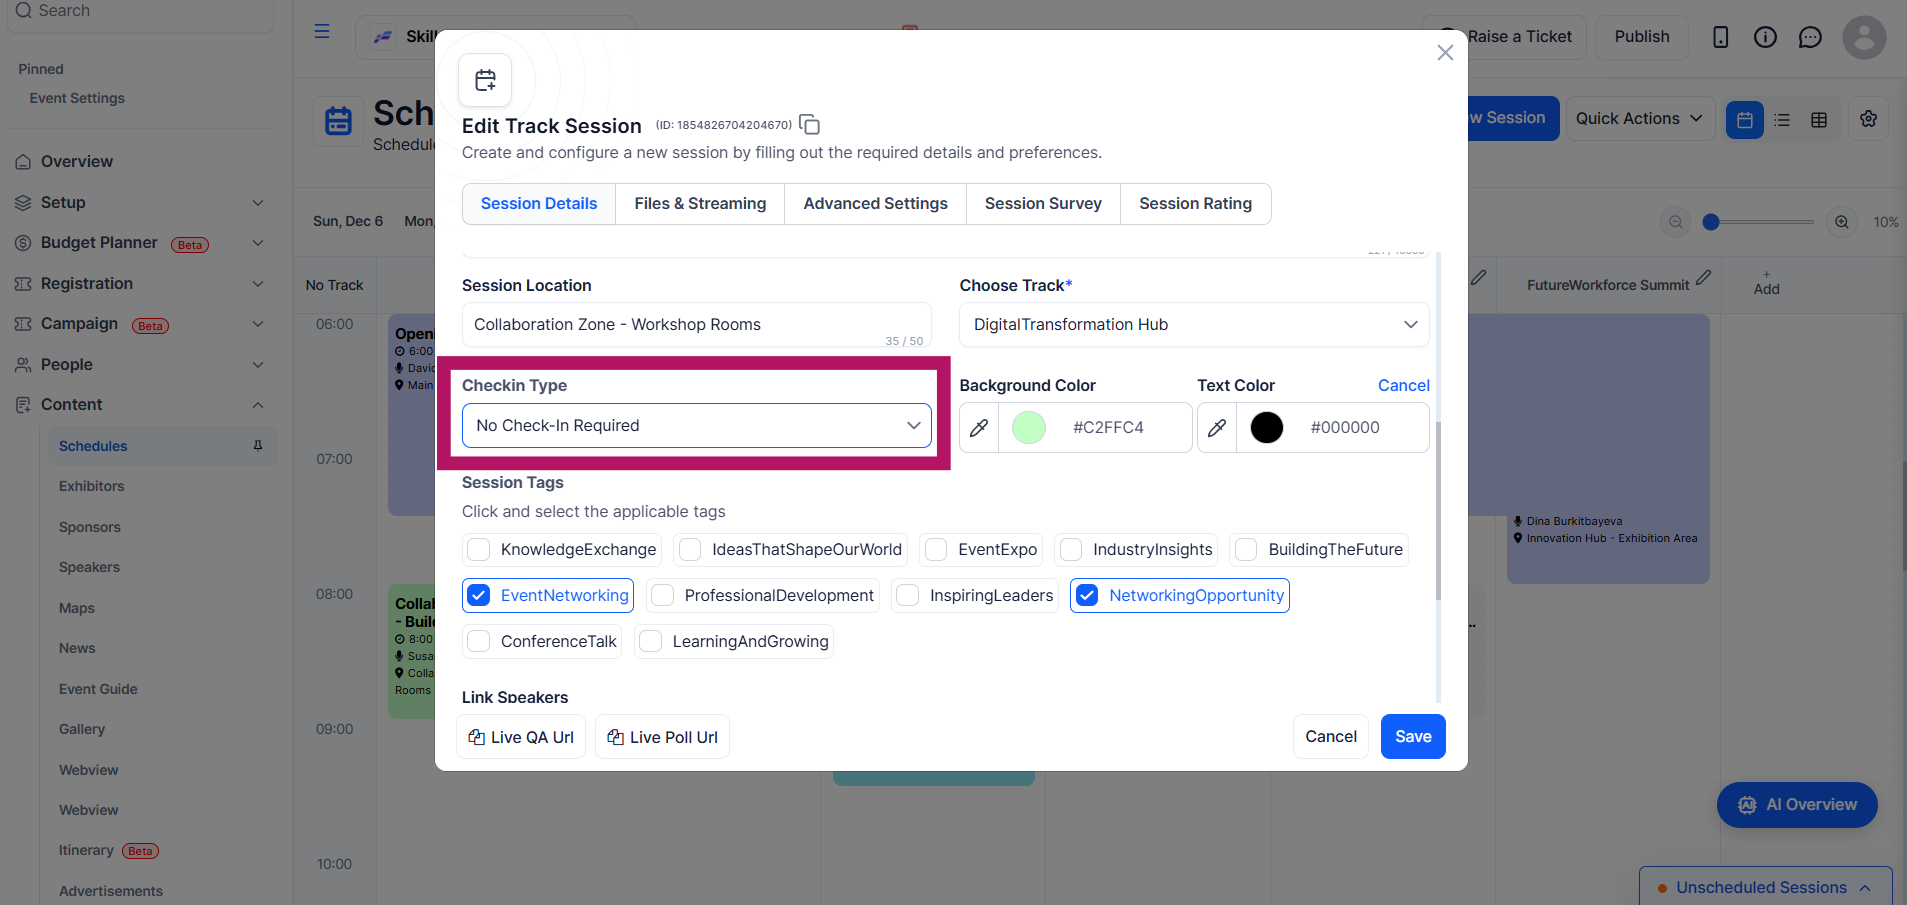Expand the Registration sidebar section
1907x905 pixels.
258,284
